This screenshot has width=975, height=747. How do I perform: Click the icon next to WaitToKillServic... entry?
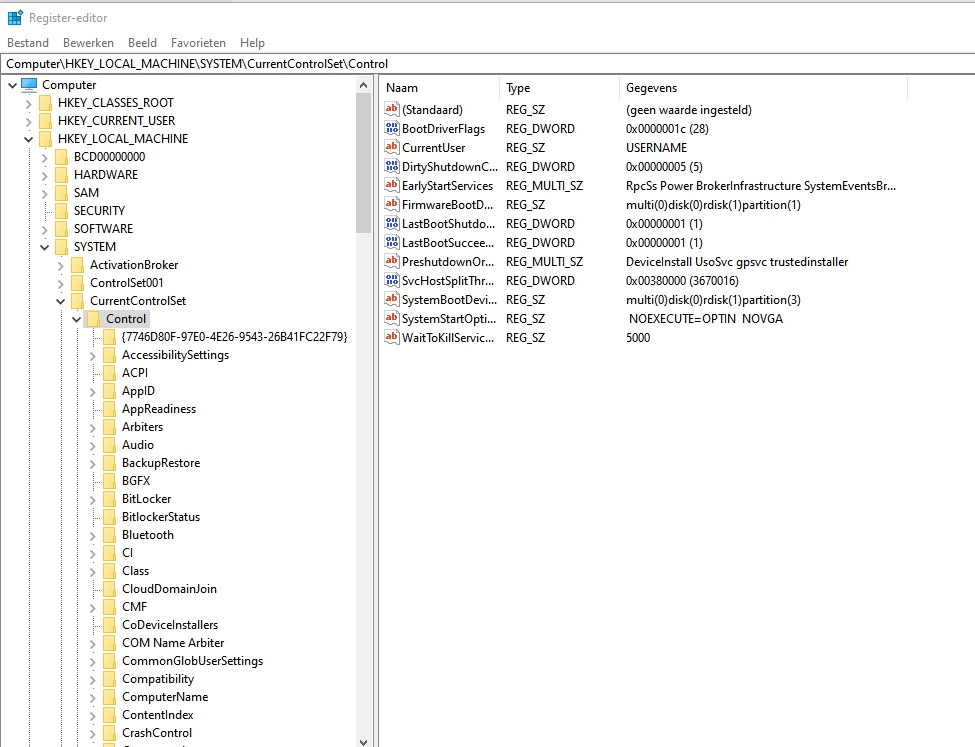point(392,338)
